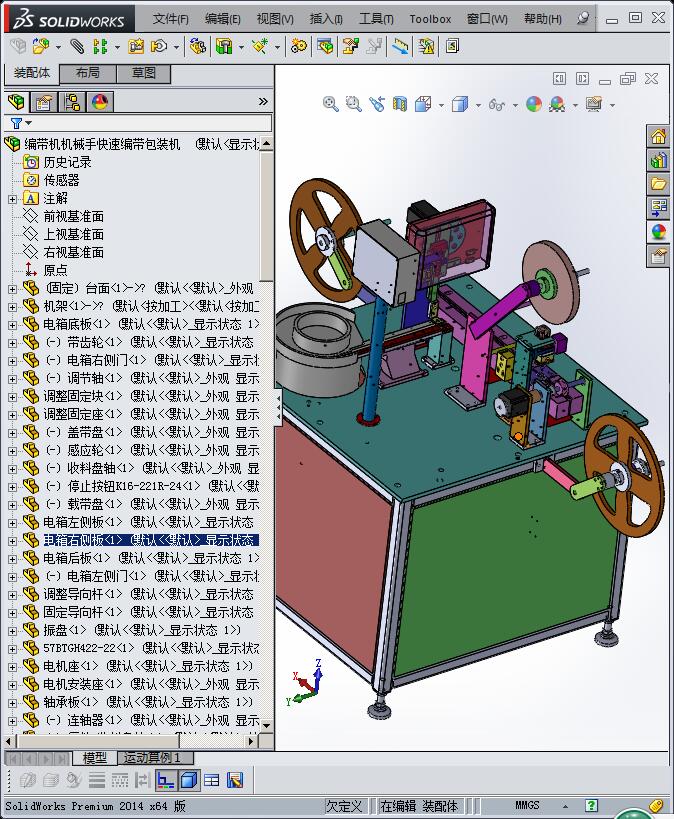Toggle the Shaded With Edges display button
Screen dimensions: 674x819
pos(189,780)
